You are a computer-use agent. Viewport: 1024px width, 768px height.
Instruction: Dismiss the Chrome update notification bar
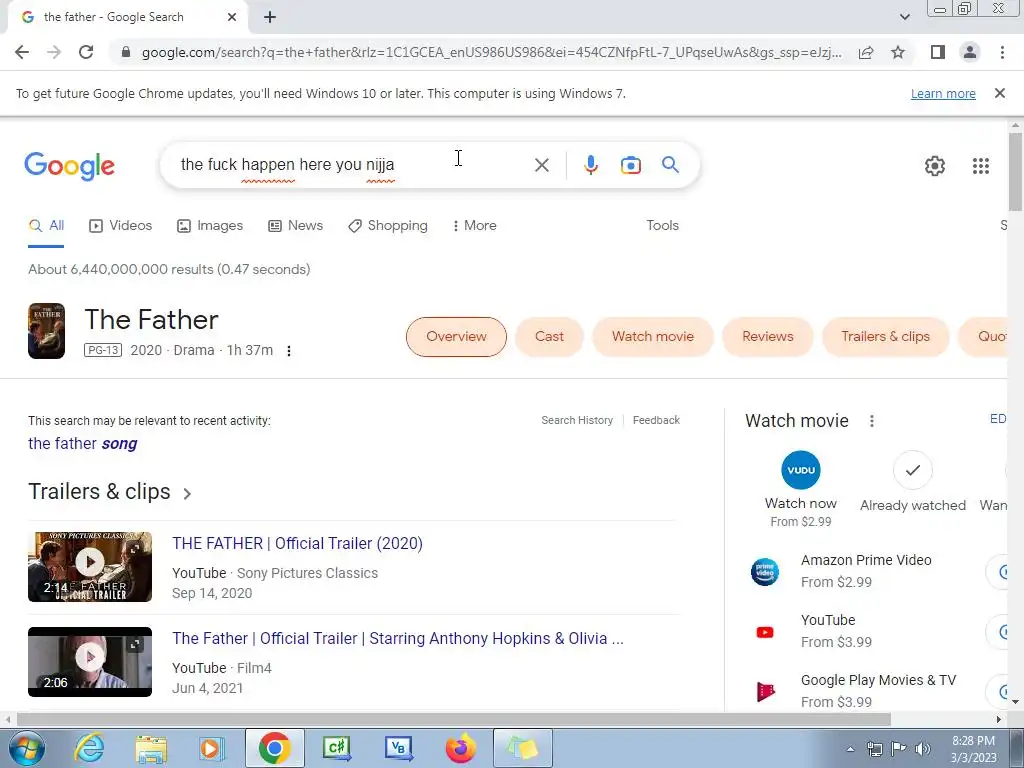[1000, 93]
